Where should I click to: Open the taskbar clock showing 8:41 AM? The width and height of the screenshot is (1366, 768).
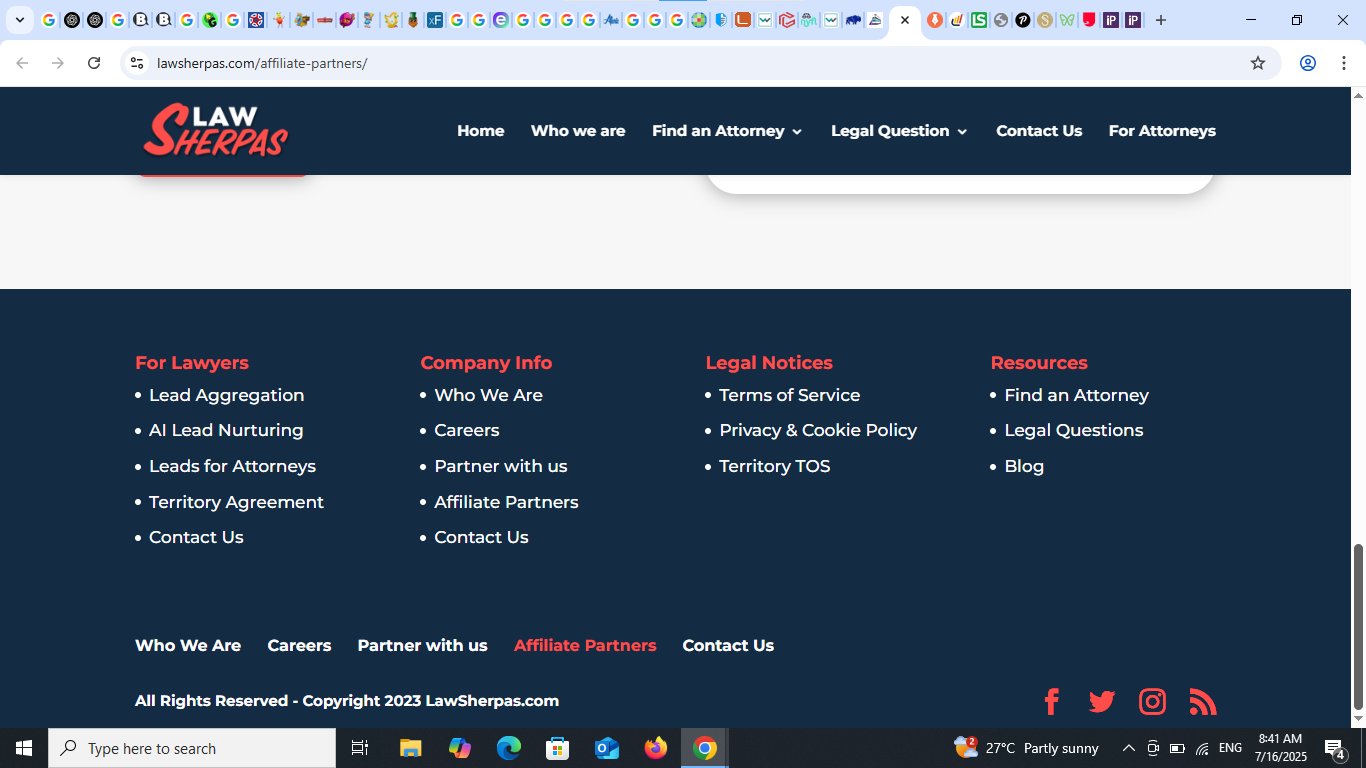[x=1280, y=748]
